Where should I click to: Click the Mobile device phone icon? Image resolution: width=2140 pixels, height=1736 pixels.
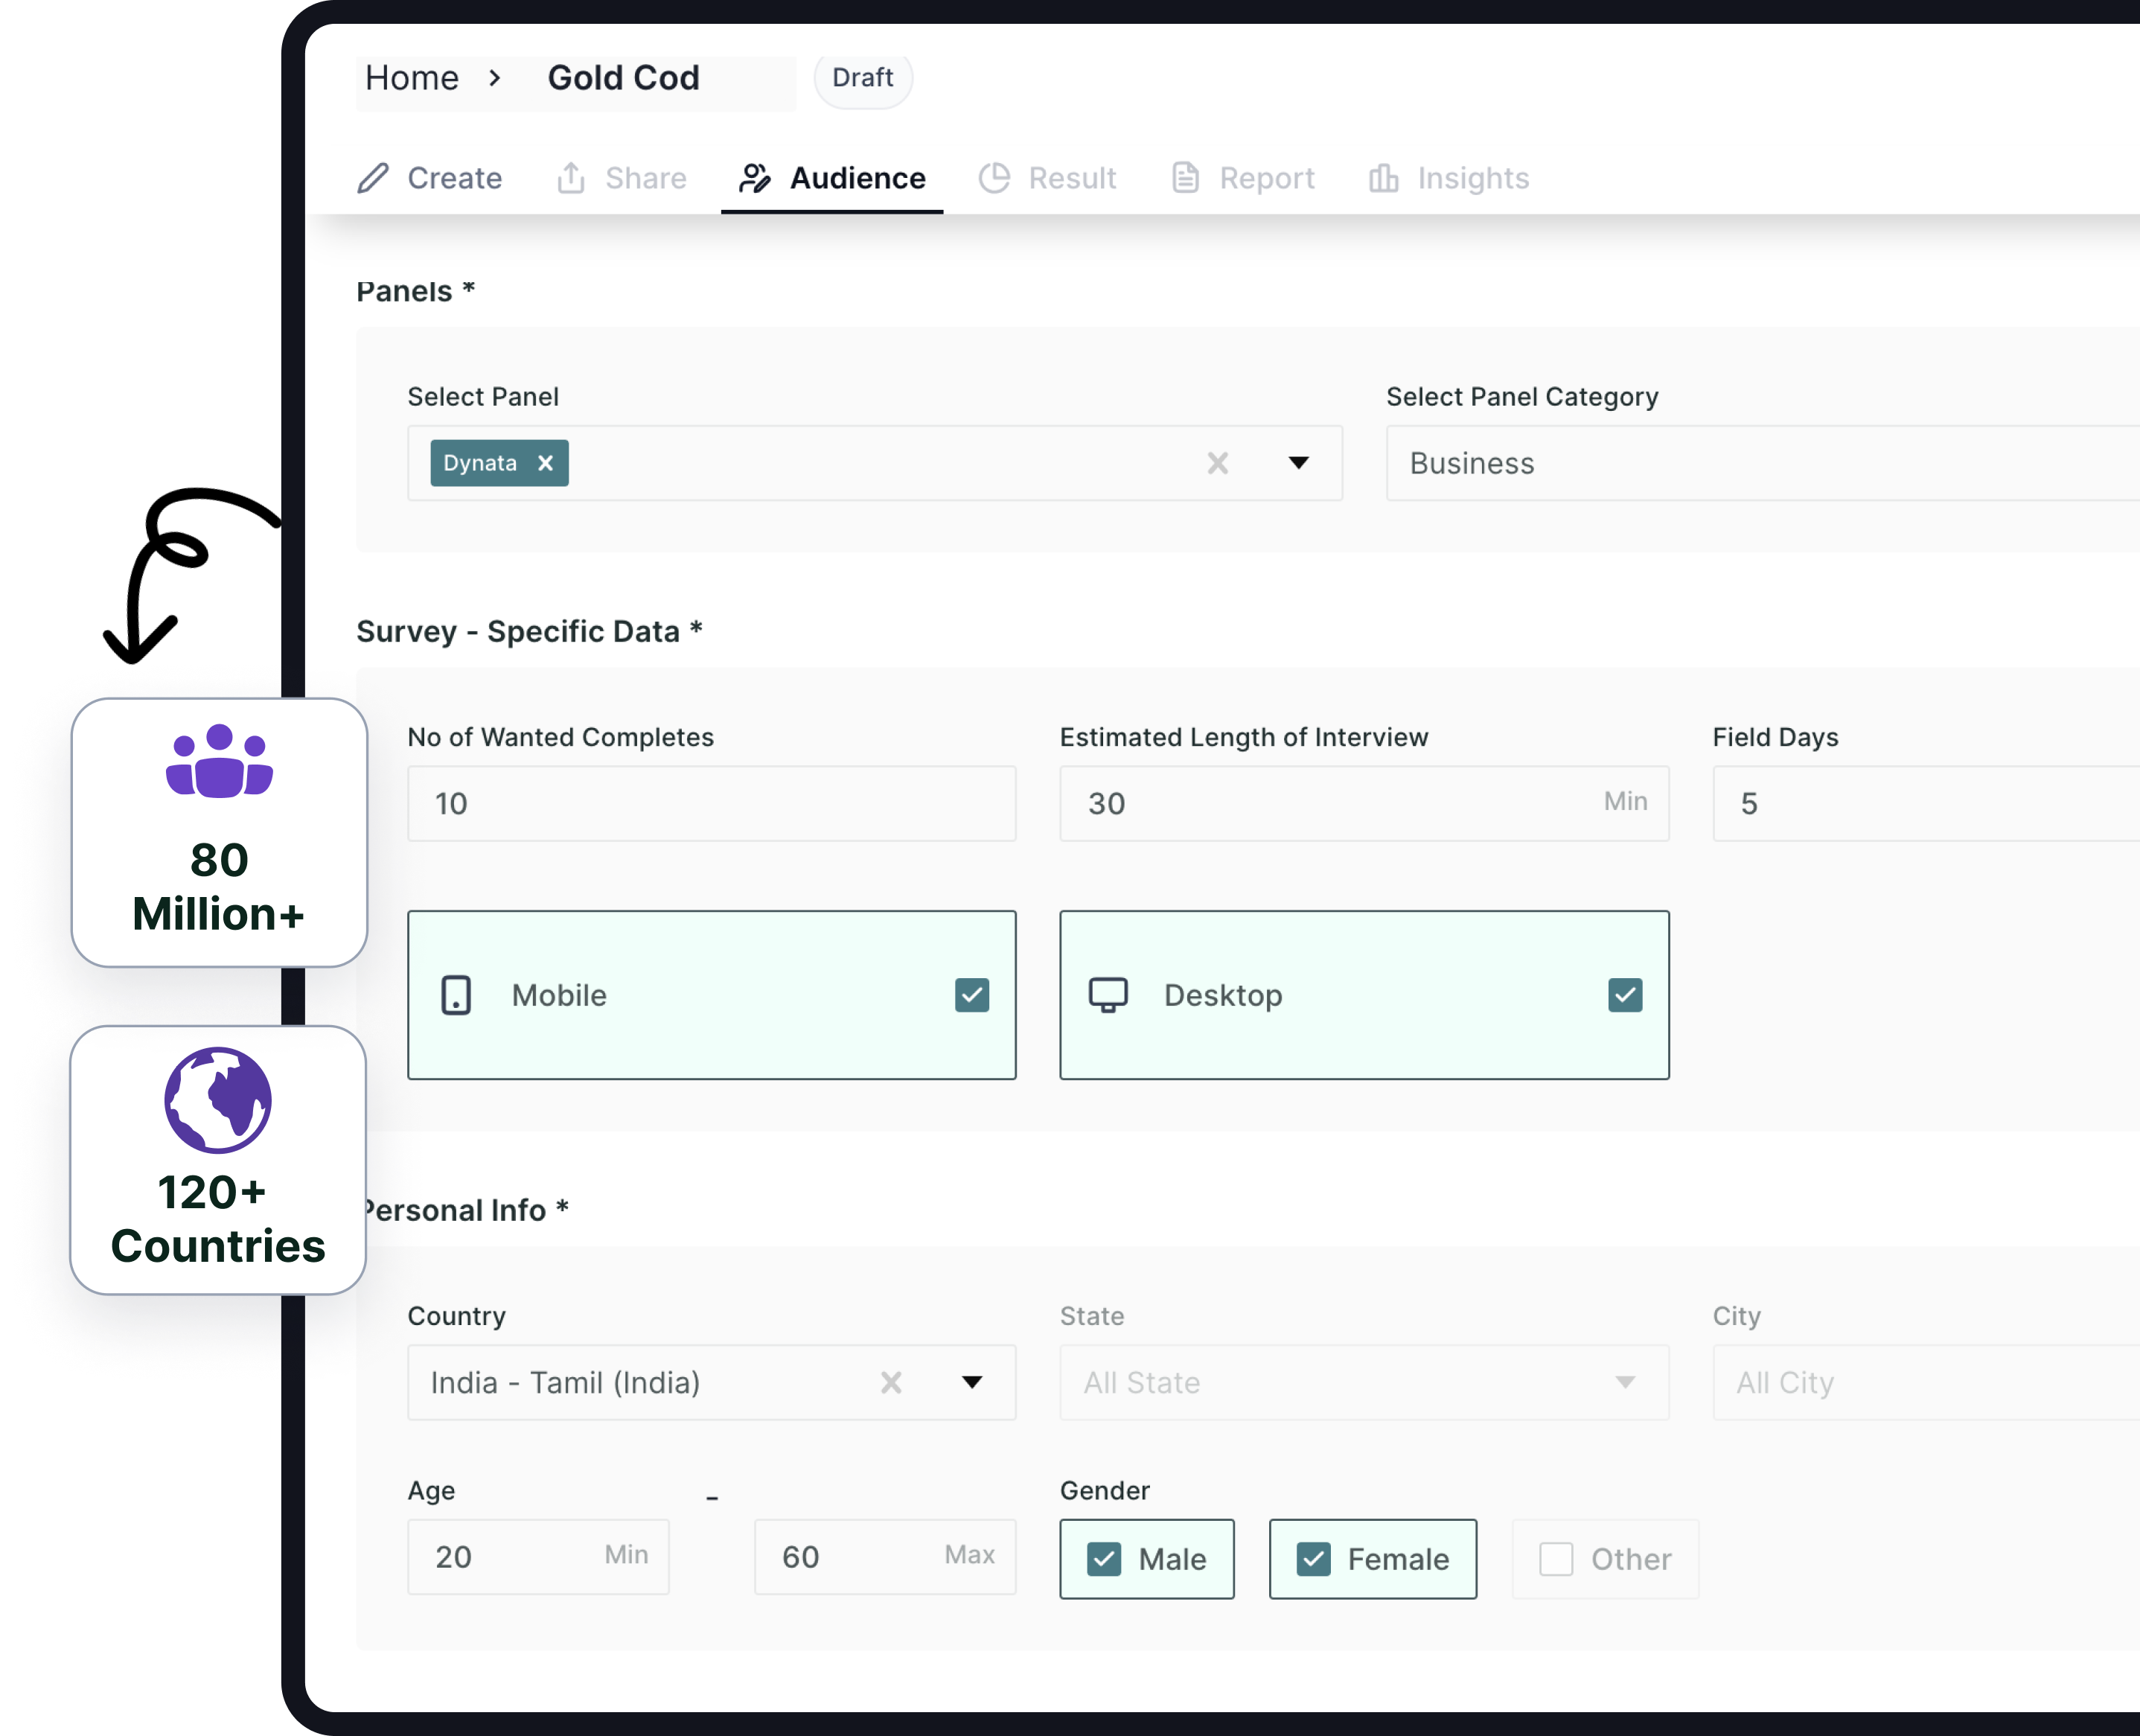point(456,995)
